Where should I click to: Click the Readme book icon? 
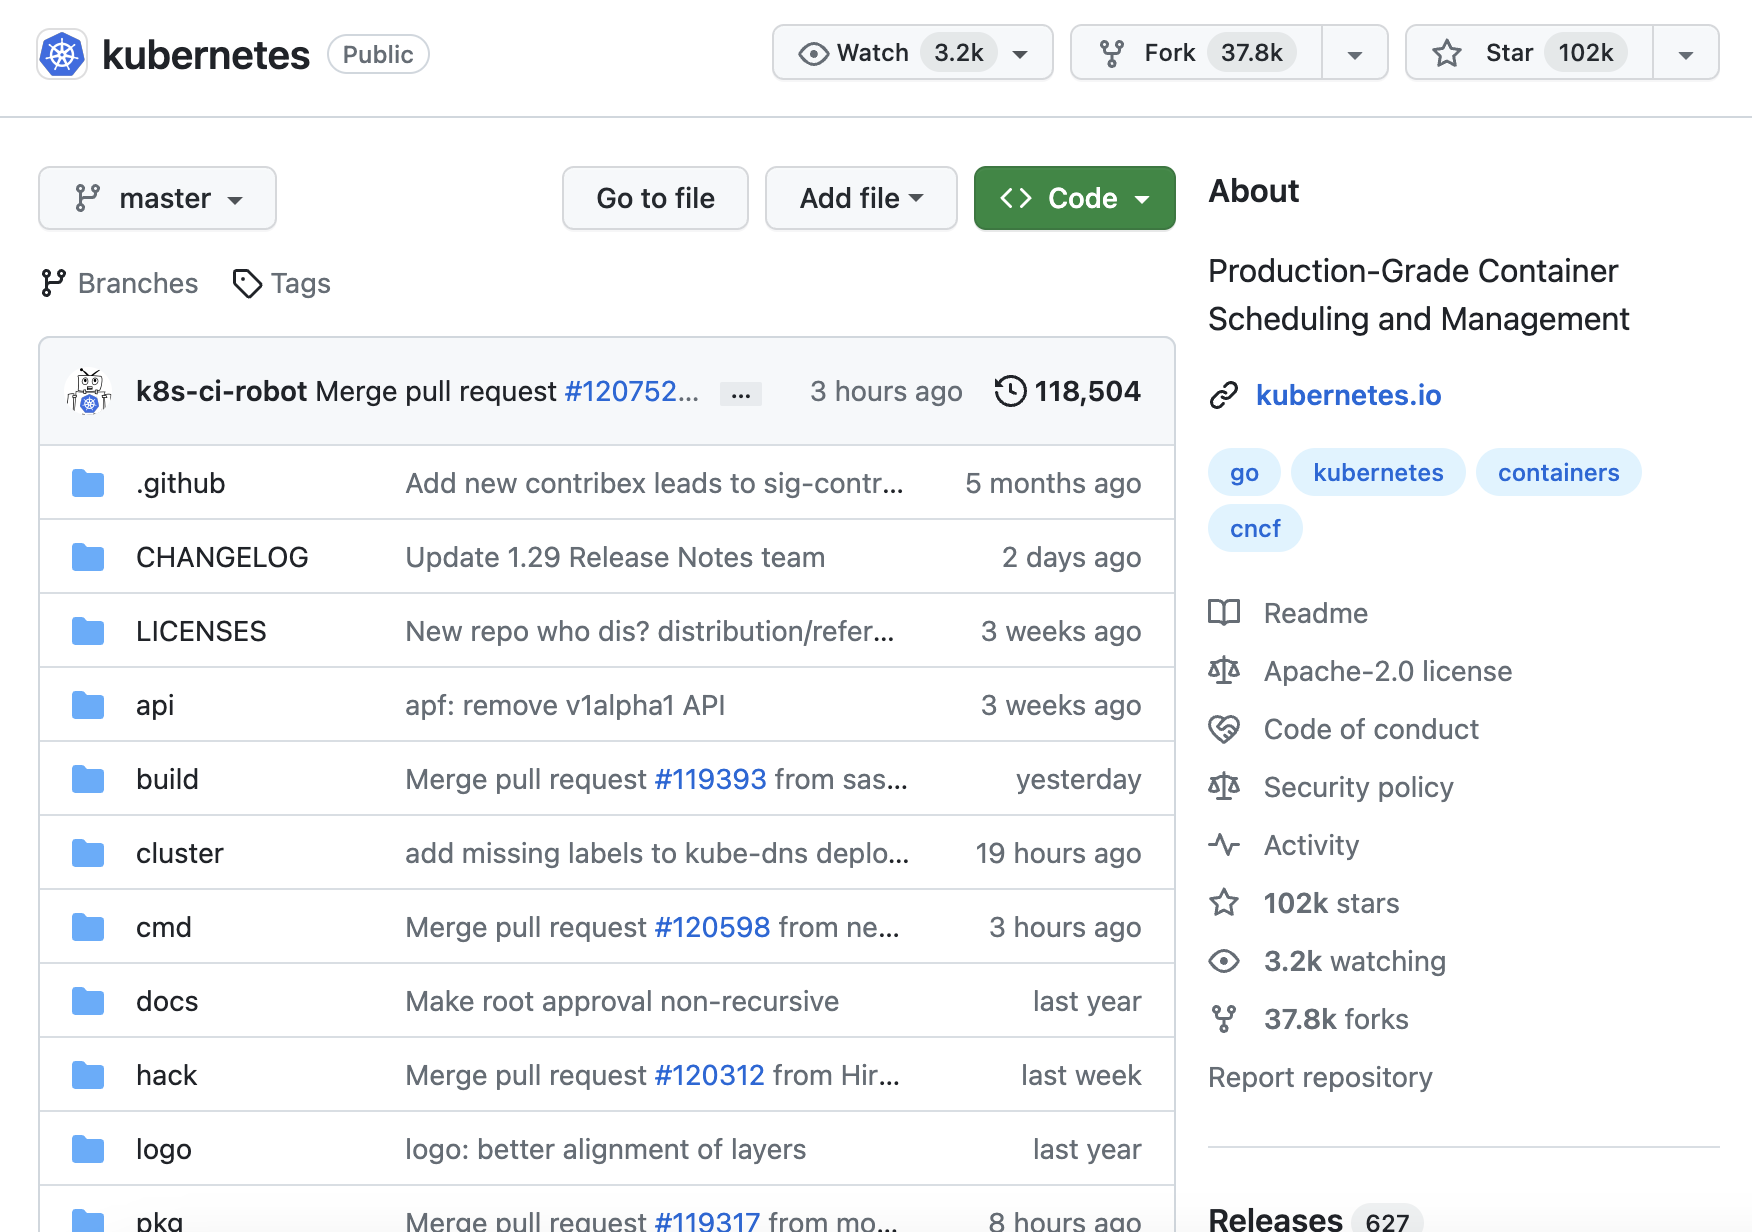1224,613
